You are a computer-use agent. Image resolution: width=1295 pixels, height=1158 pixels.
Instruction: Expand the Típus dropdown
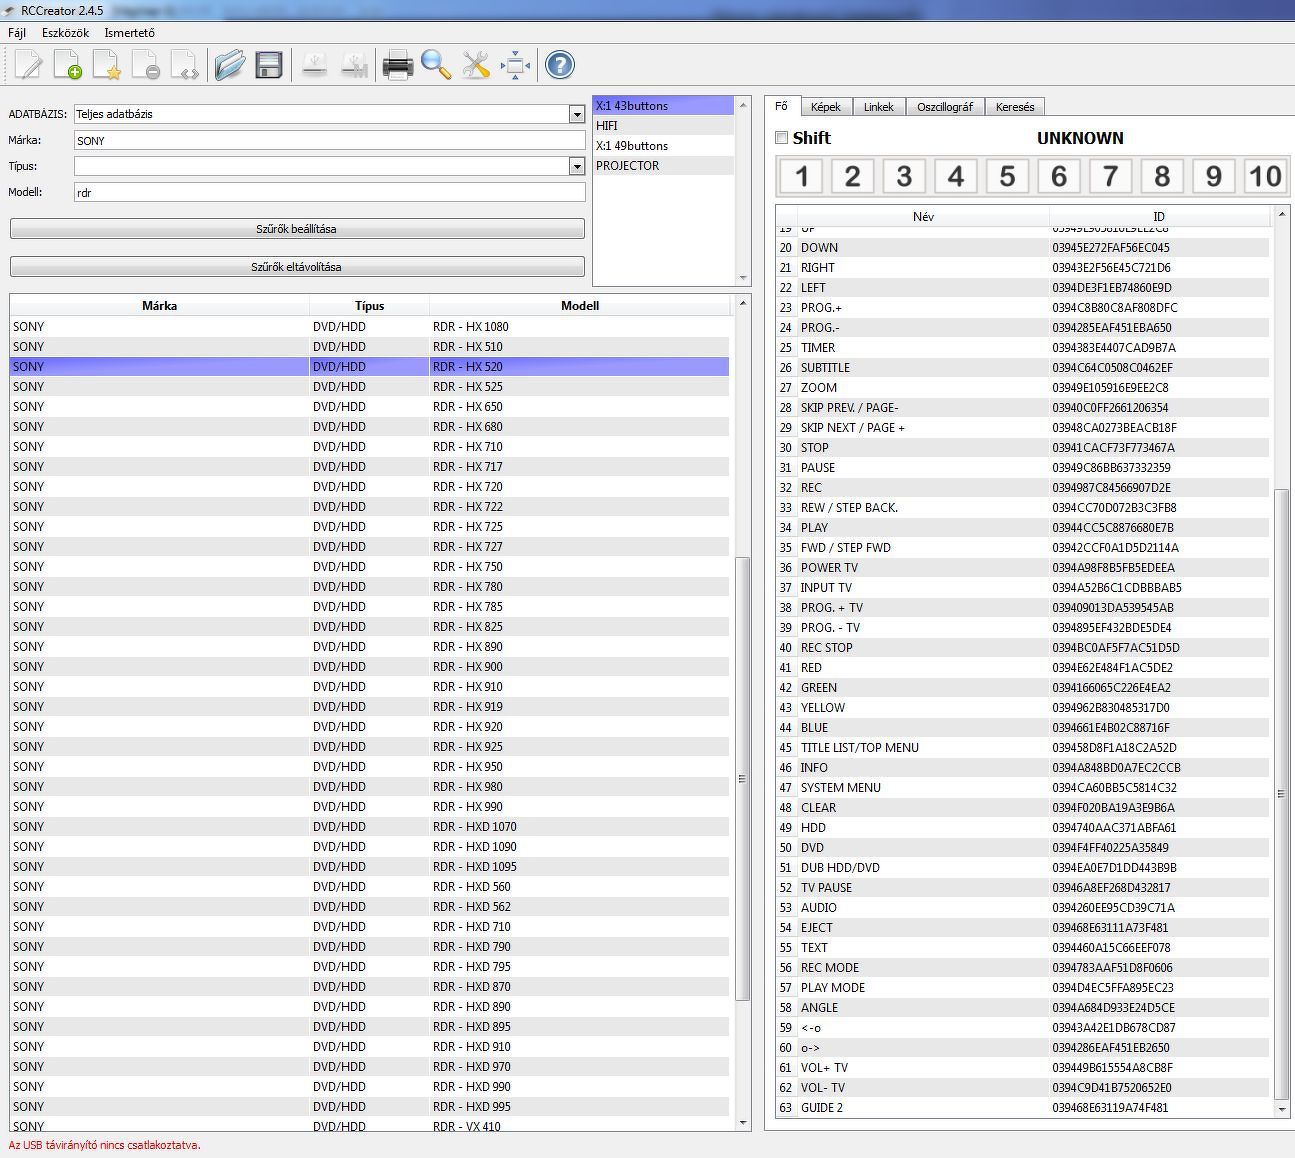pyautogui.click(x=577, y=166)
